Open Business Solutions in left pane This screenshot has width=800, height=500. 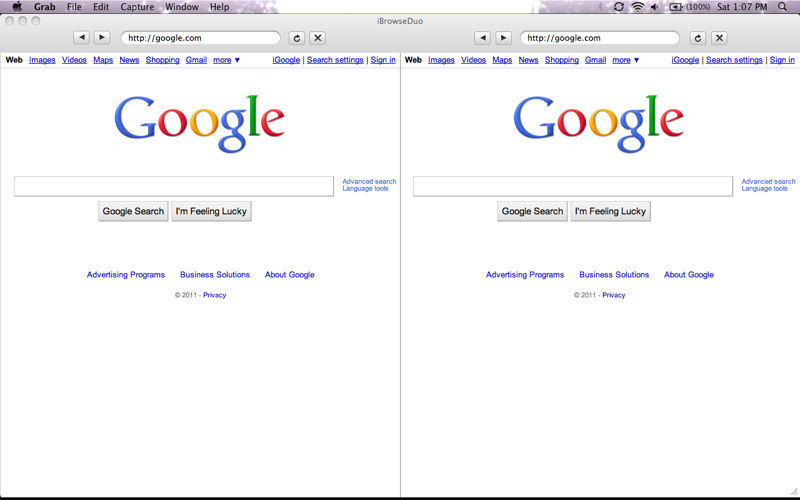click(214, 274)
